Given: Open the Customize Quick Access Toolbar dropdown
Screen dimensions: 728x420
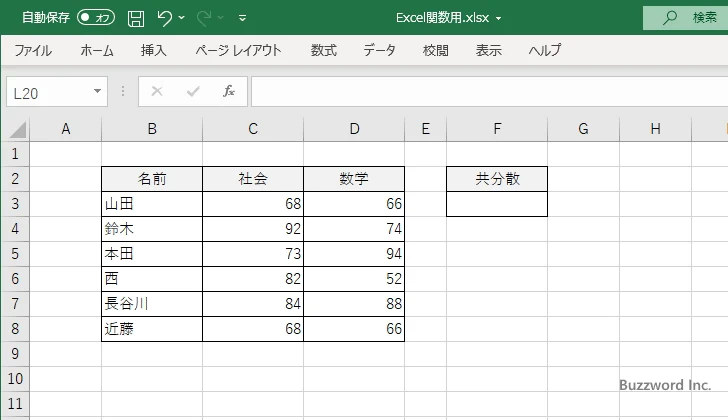Looking at the screenshot, I should [242, 18].
